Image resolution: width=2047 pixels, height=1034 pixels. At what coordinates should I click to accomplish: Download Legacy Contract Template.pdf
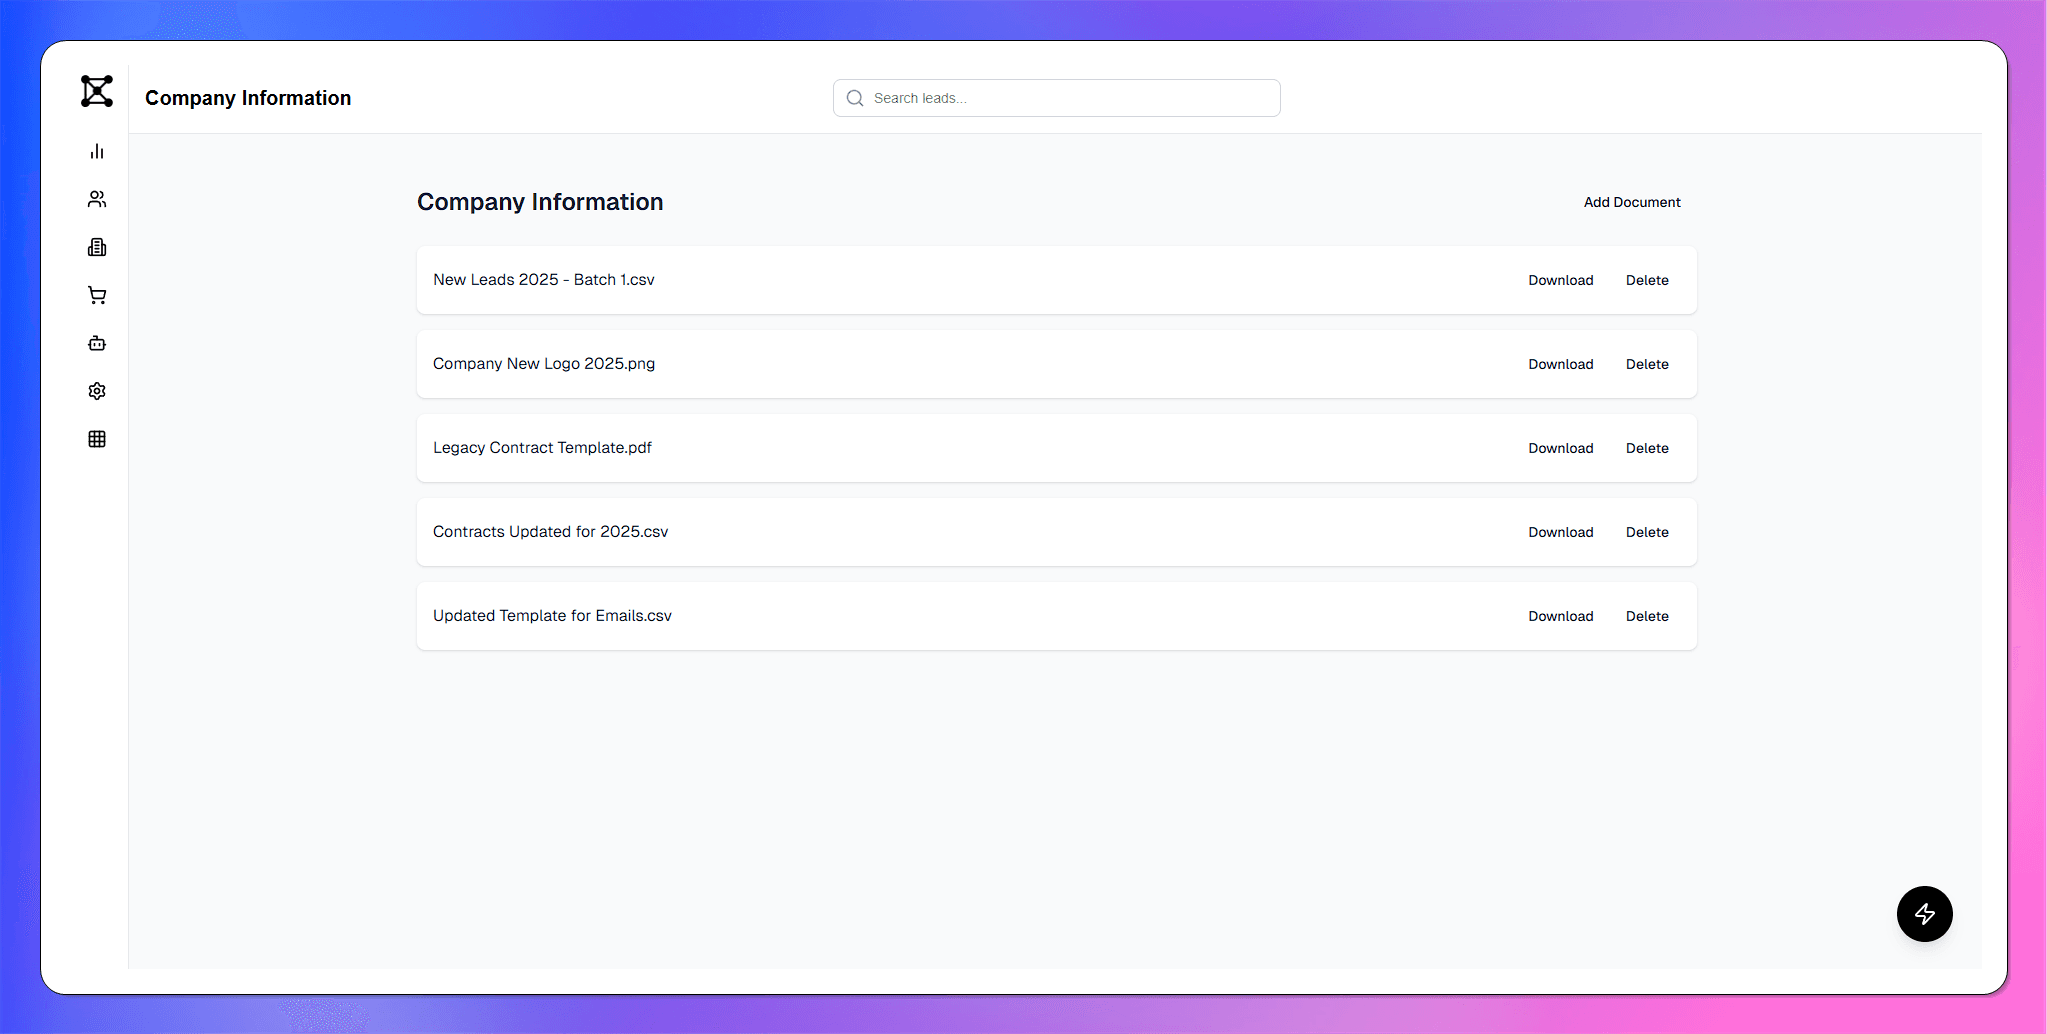(x=1560, y=448)
